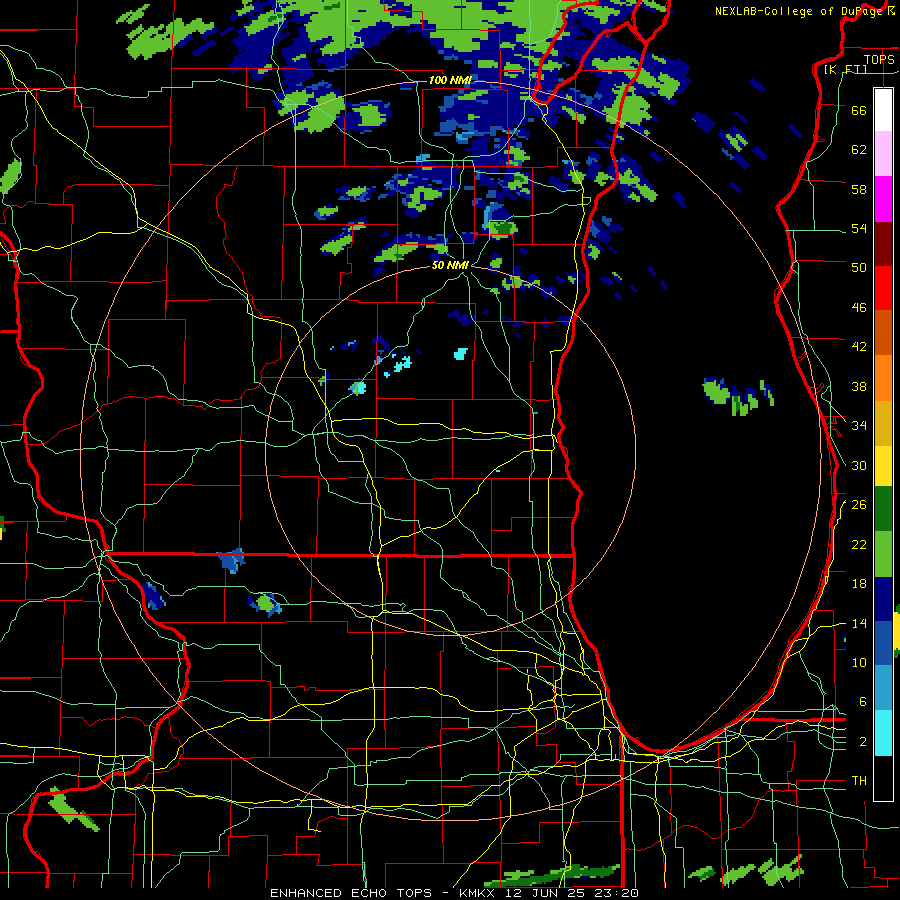
Task: Select the dark red legend swatch
Action: [883, 244]
